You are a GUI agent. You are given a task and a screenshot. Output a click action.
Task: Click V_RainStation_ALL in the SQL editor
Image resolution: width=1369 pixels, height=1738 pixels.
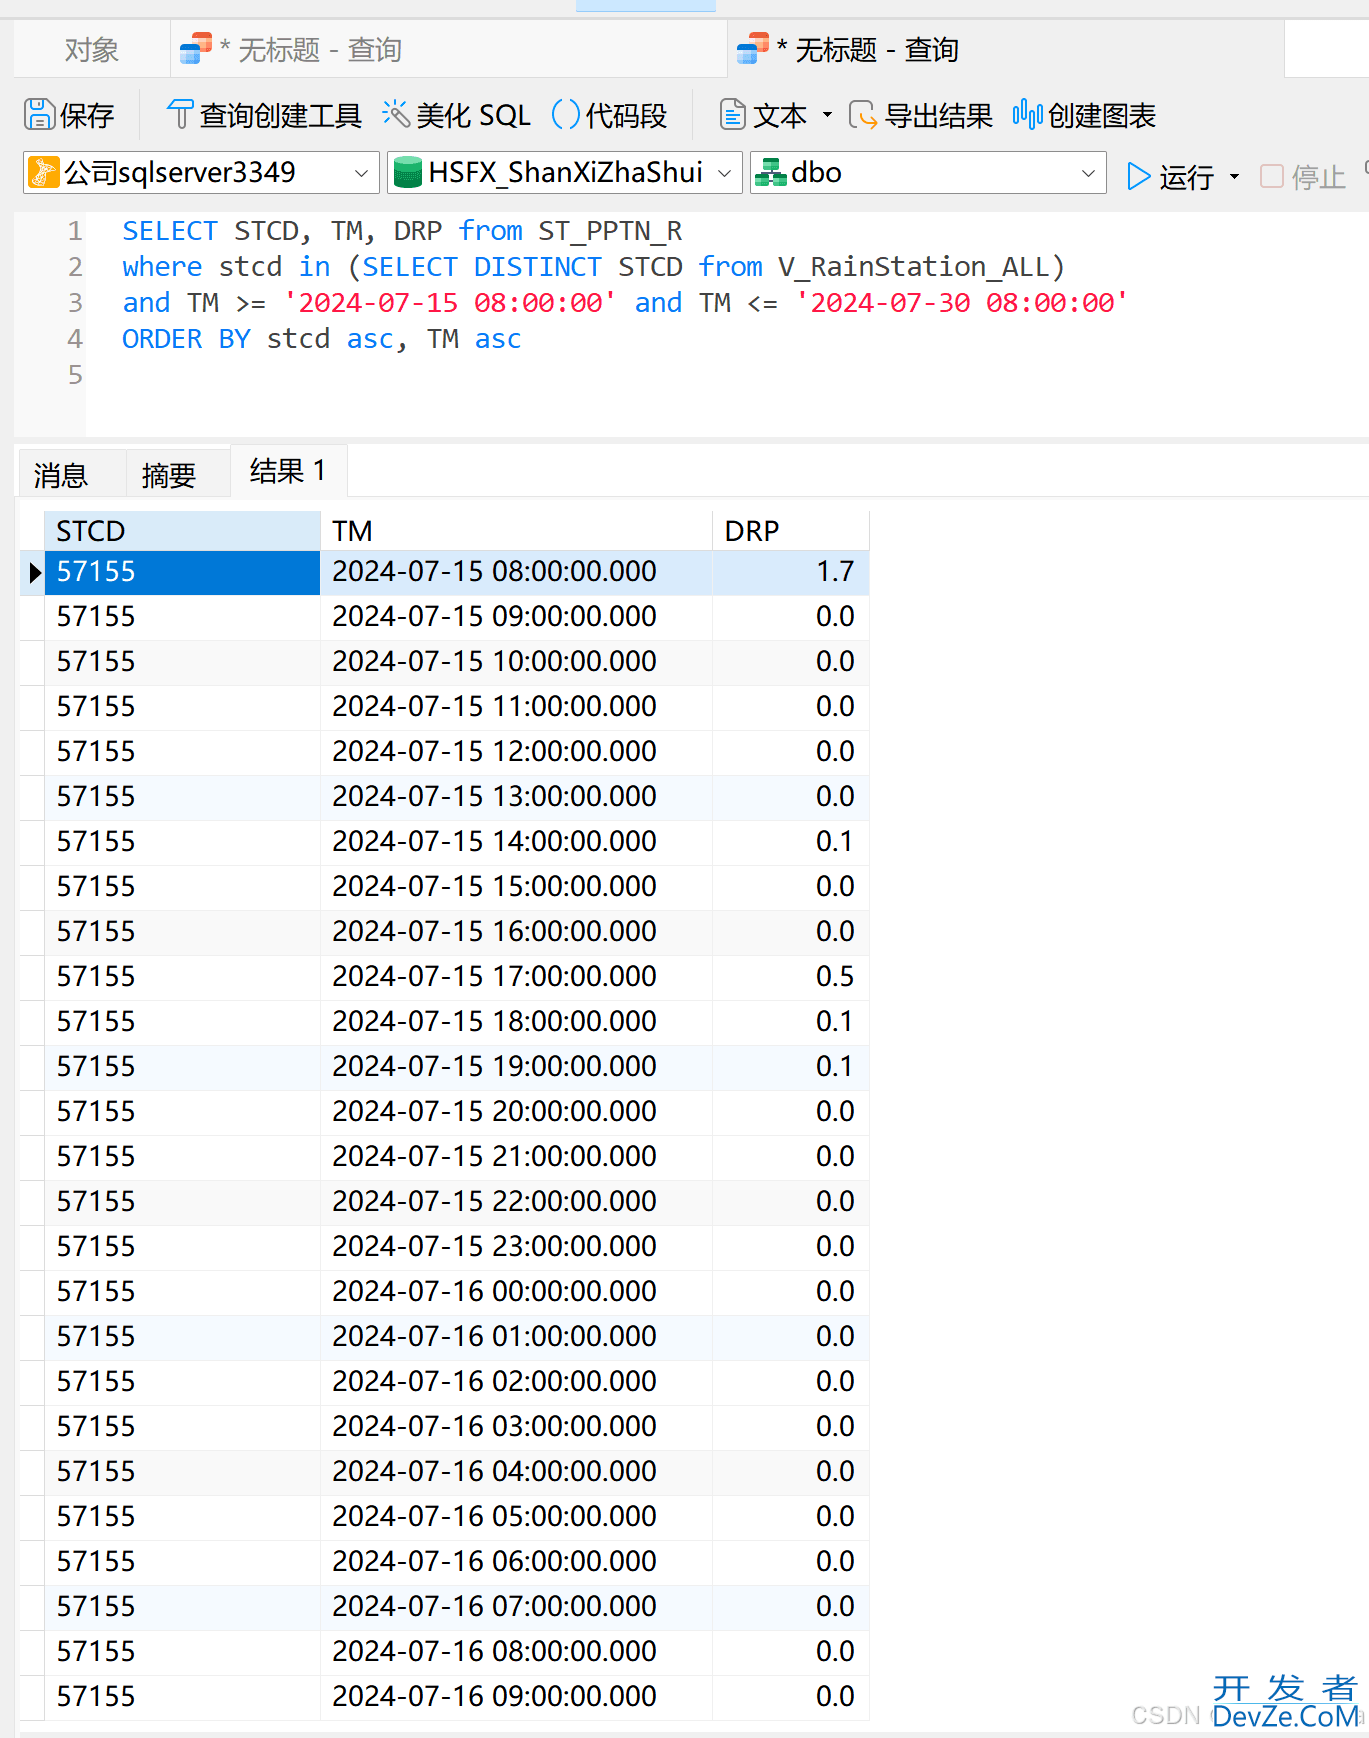913,267
